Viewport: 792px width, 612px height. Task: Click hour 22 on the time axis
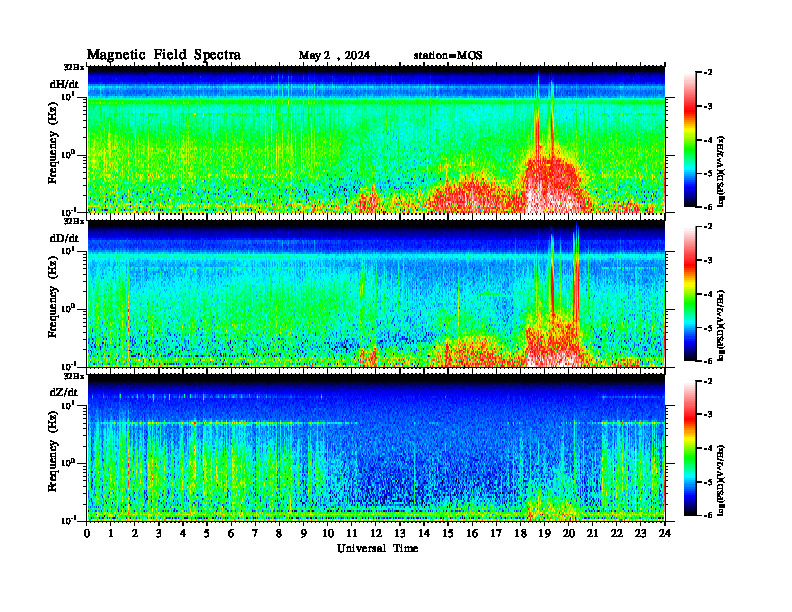[616, 534]
